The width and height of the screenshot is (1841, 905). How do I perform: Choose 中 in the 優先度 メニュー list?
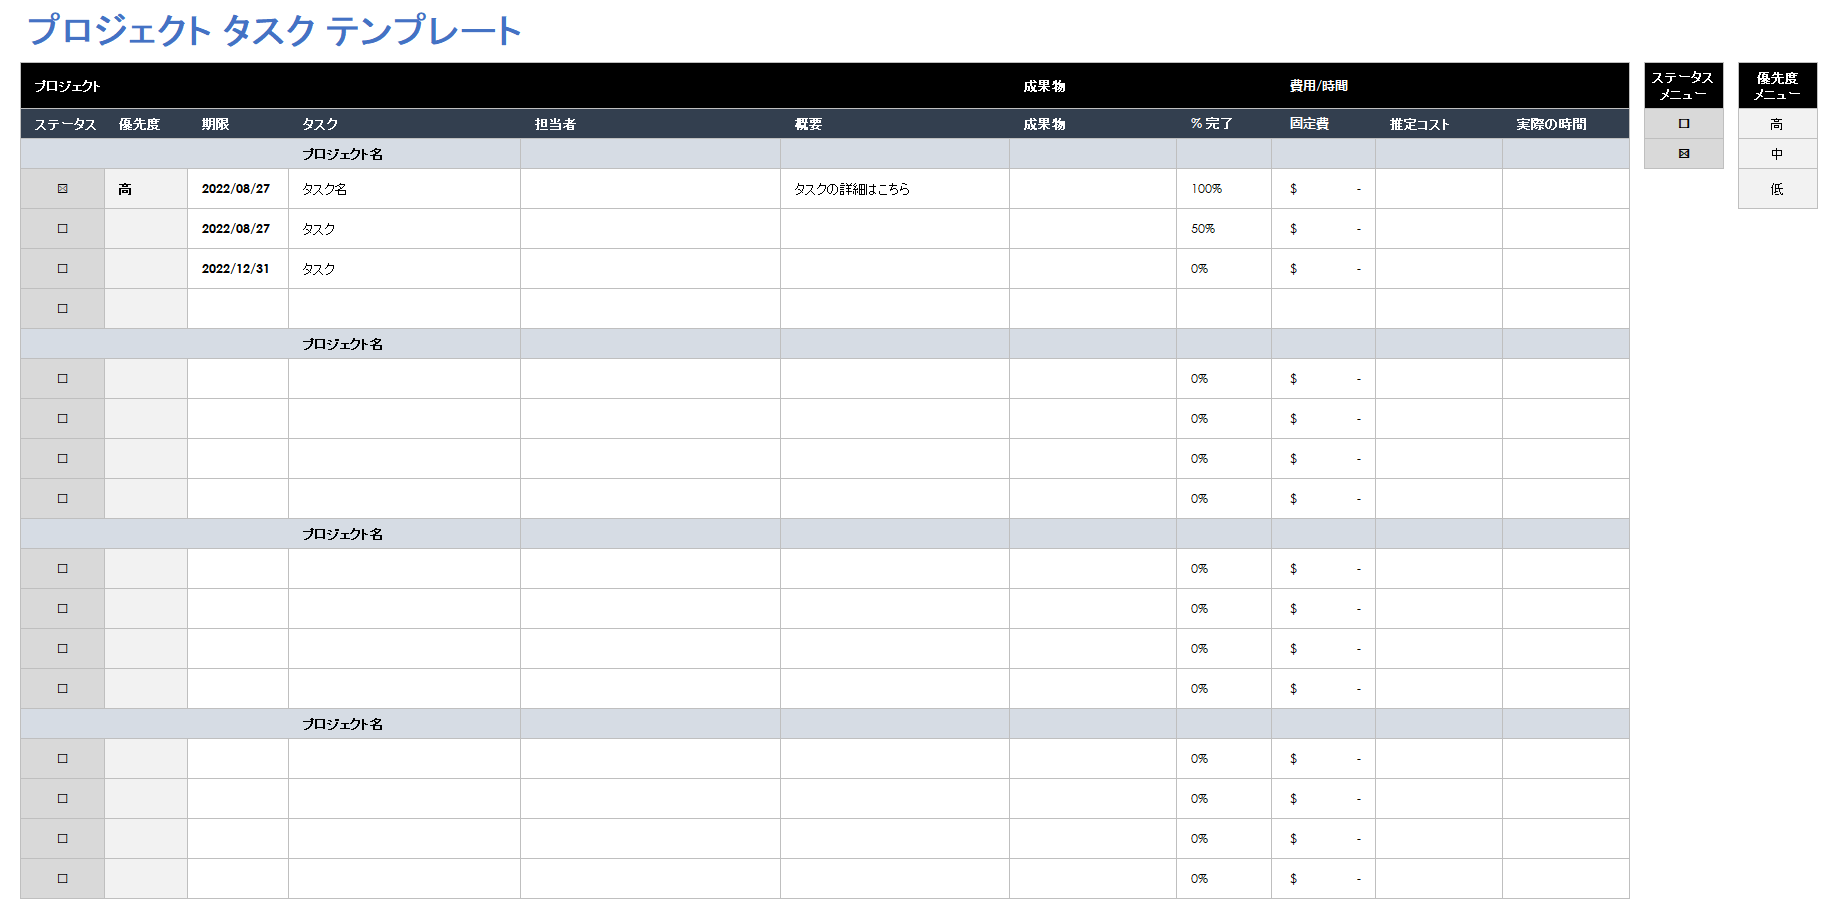pyautogui.click(x=1777, y=154)
